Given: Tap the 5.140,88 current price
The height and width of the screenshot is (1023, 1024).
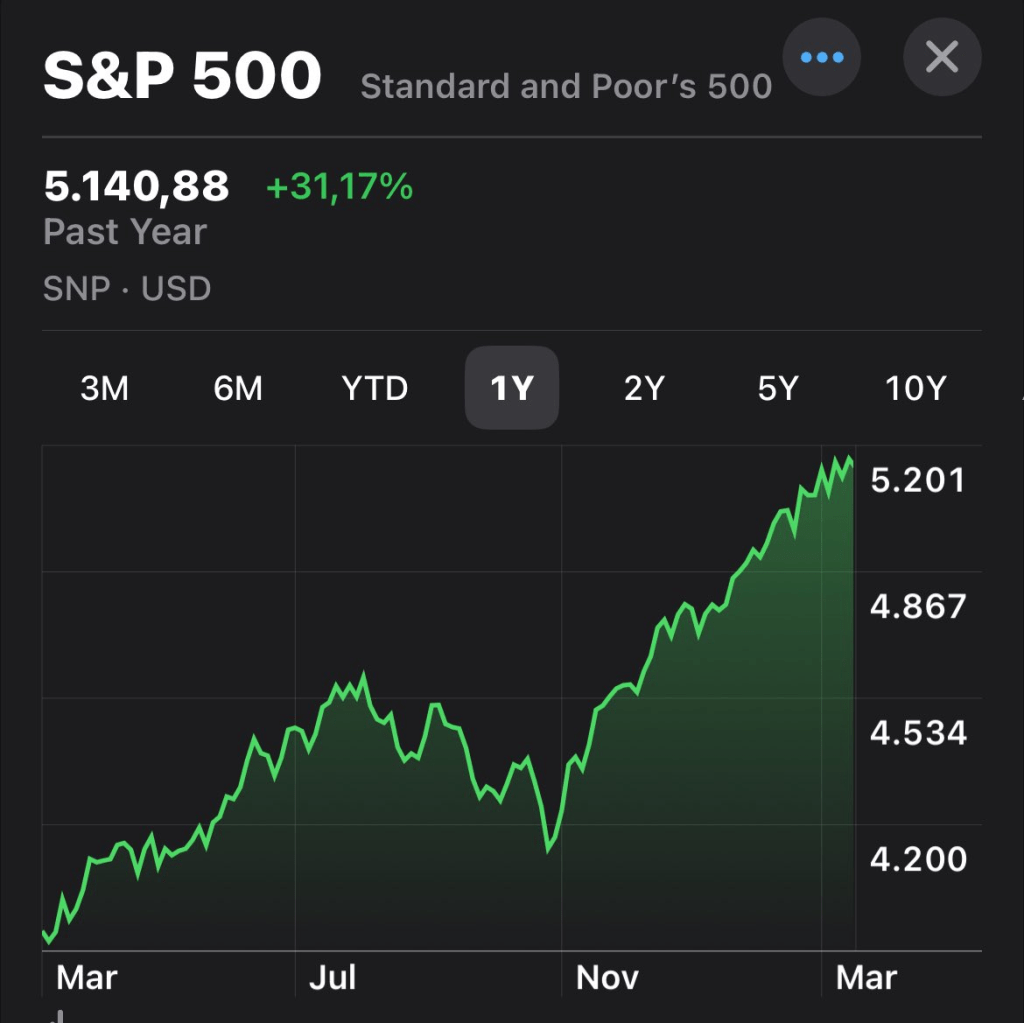Looking at the screenshot, I should click(137, 186).
